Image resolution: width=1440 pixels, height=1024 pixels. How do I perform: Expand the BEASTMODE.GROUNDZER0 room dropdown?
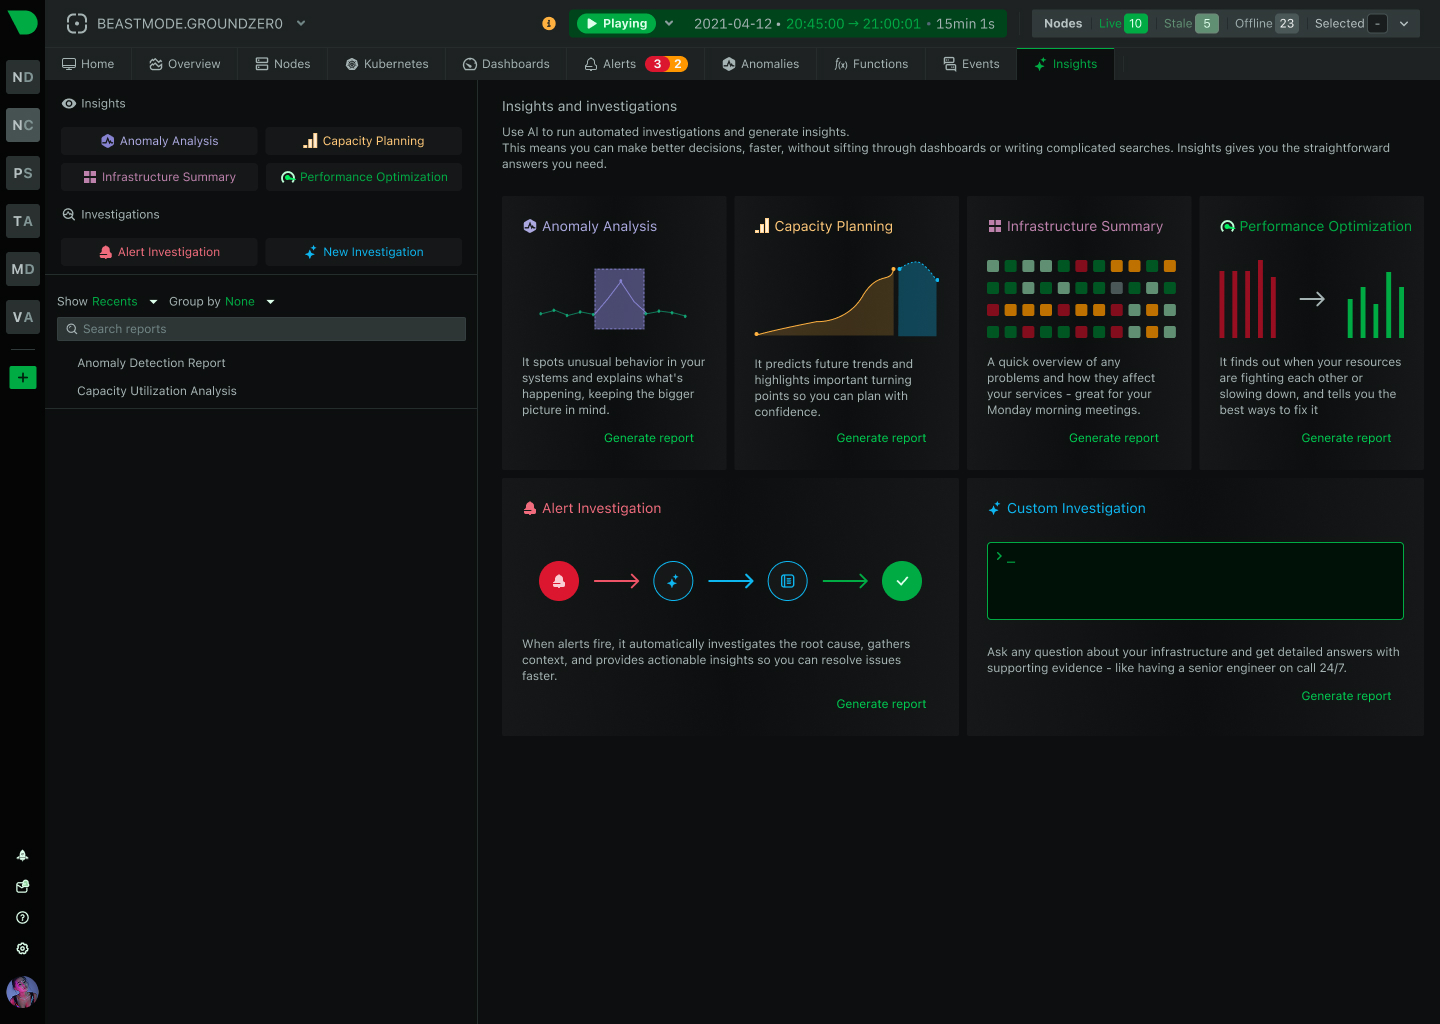(301, 23)
